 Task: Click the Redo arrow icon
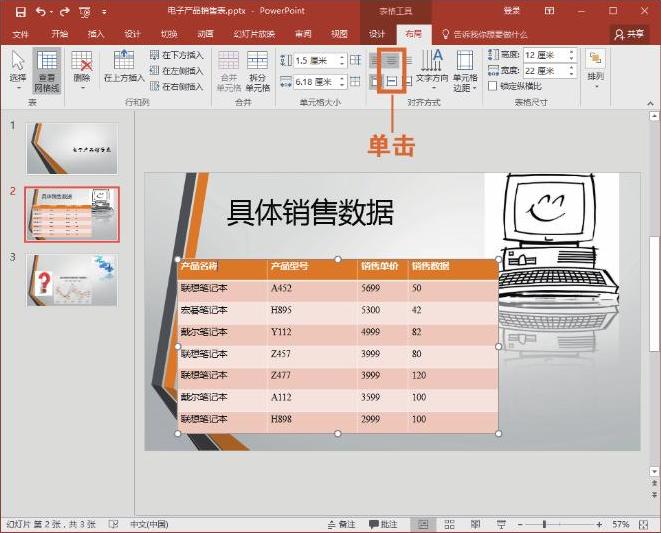pos(64,11)
